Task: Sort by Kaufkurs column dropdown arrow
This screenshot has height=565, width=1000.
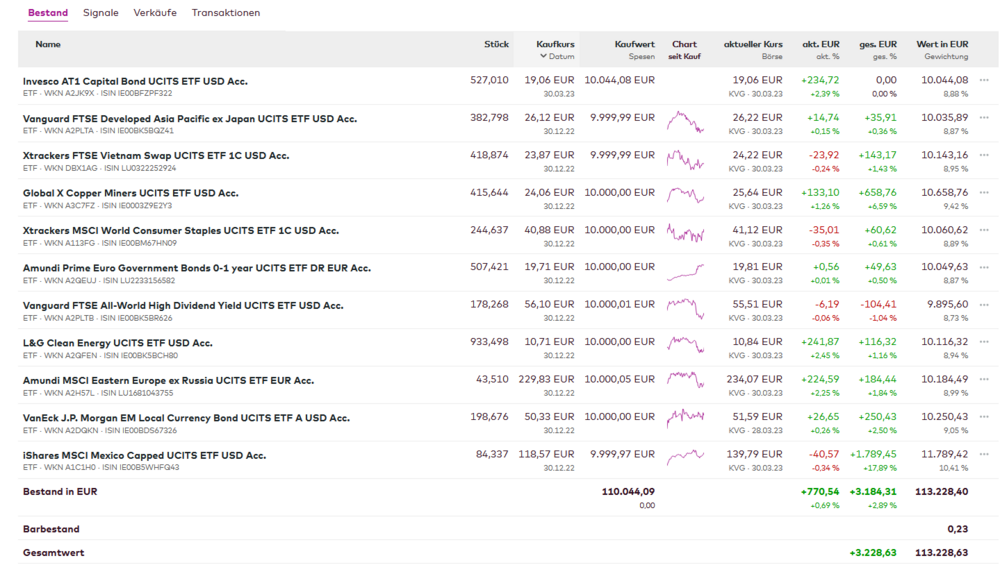Action: [544, 57]
